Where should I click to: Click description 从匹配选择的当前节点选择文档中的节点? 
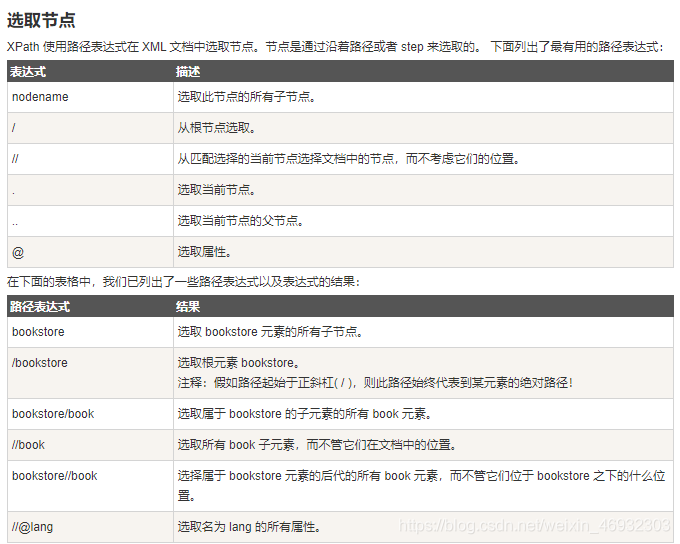348,159
